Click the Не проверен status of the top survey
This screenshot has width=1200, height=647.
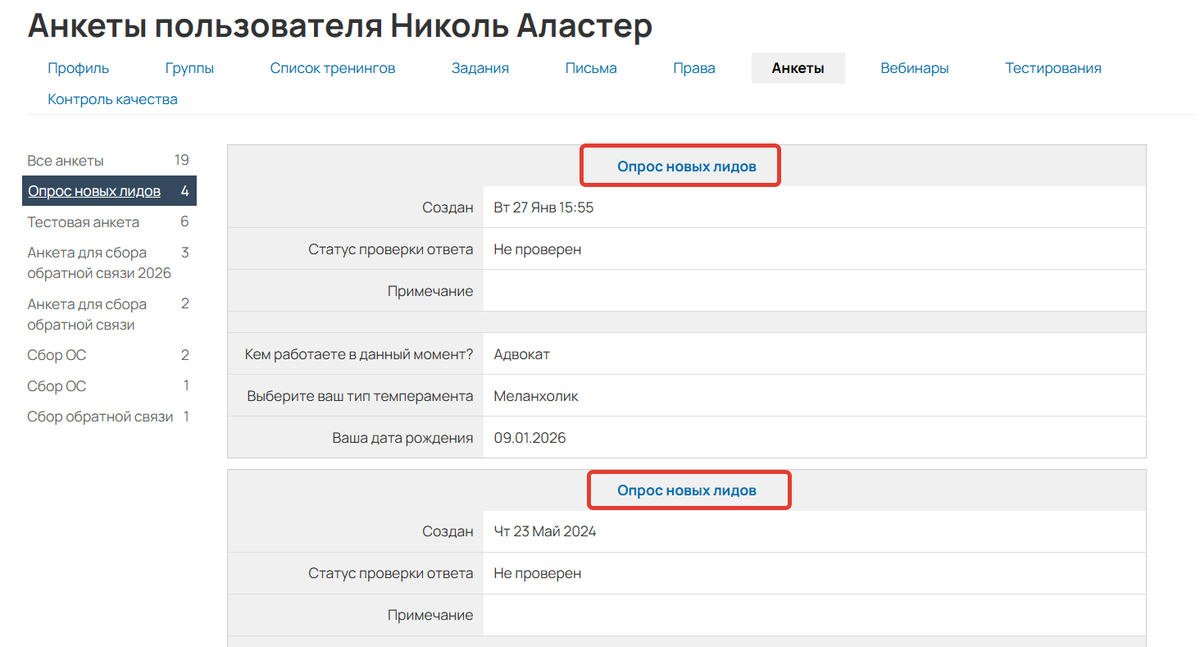(x=528, y=248)
